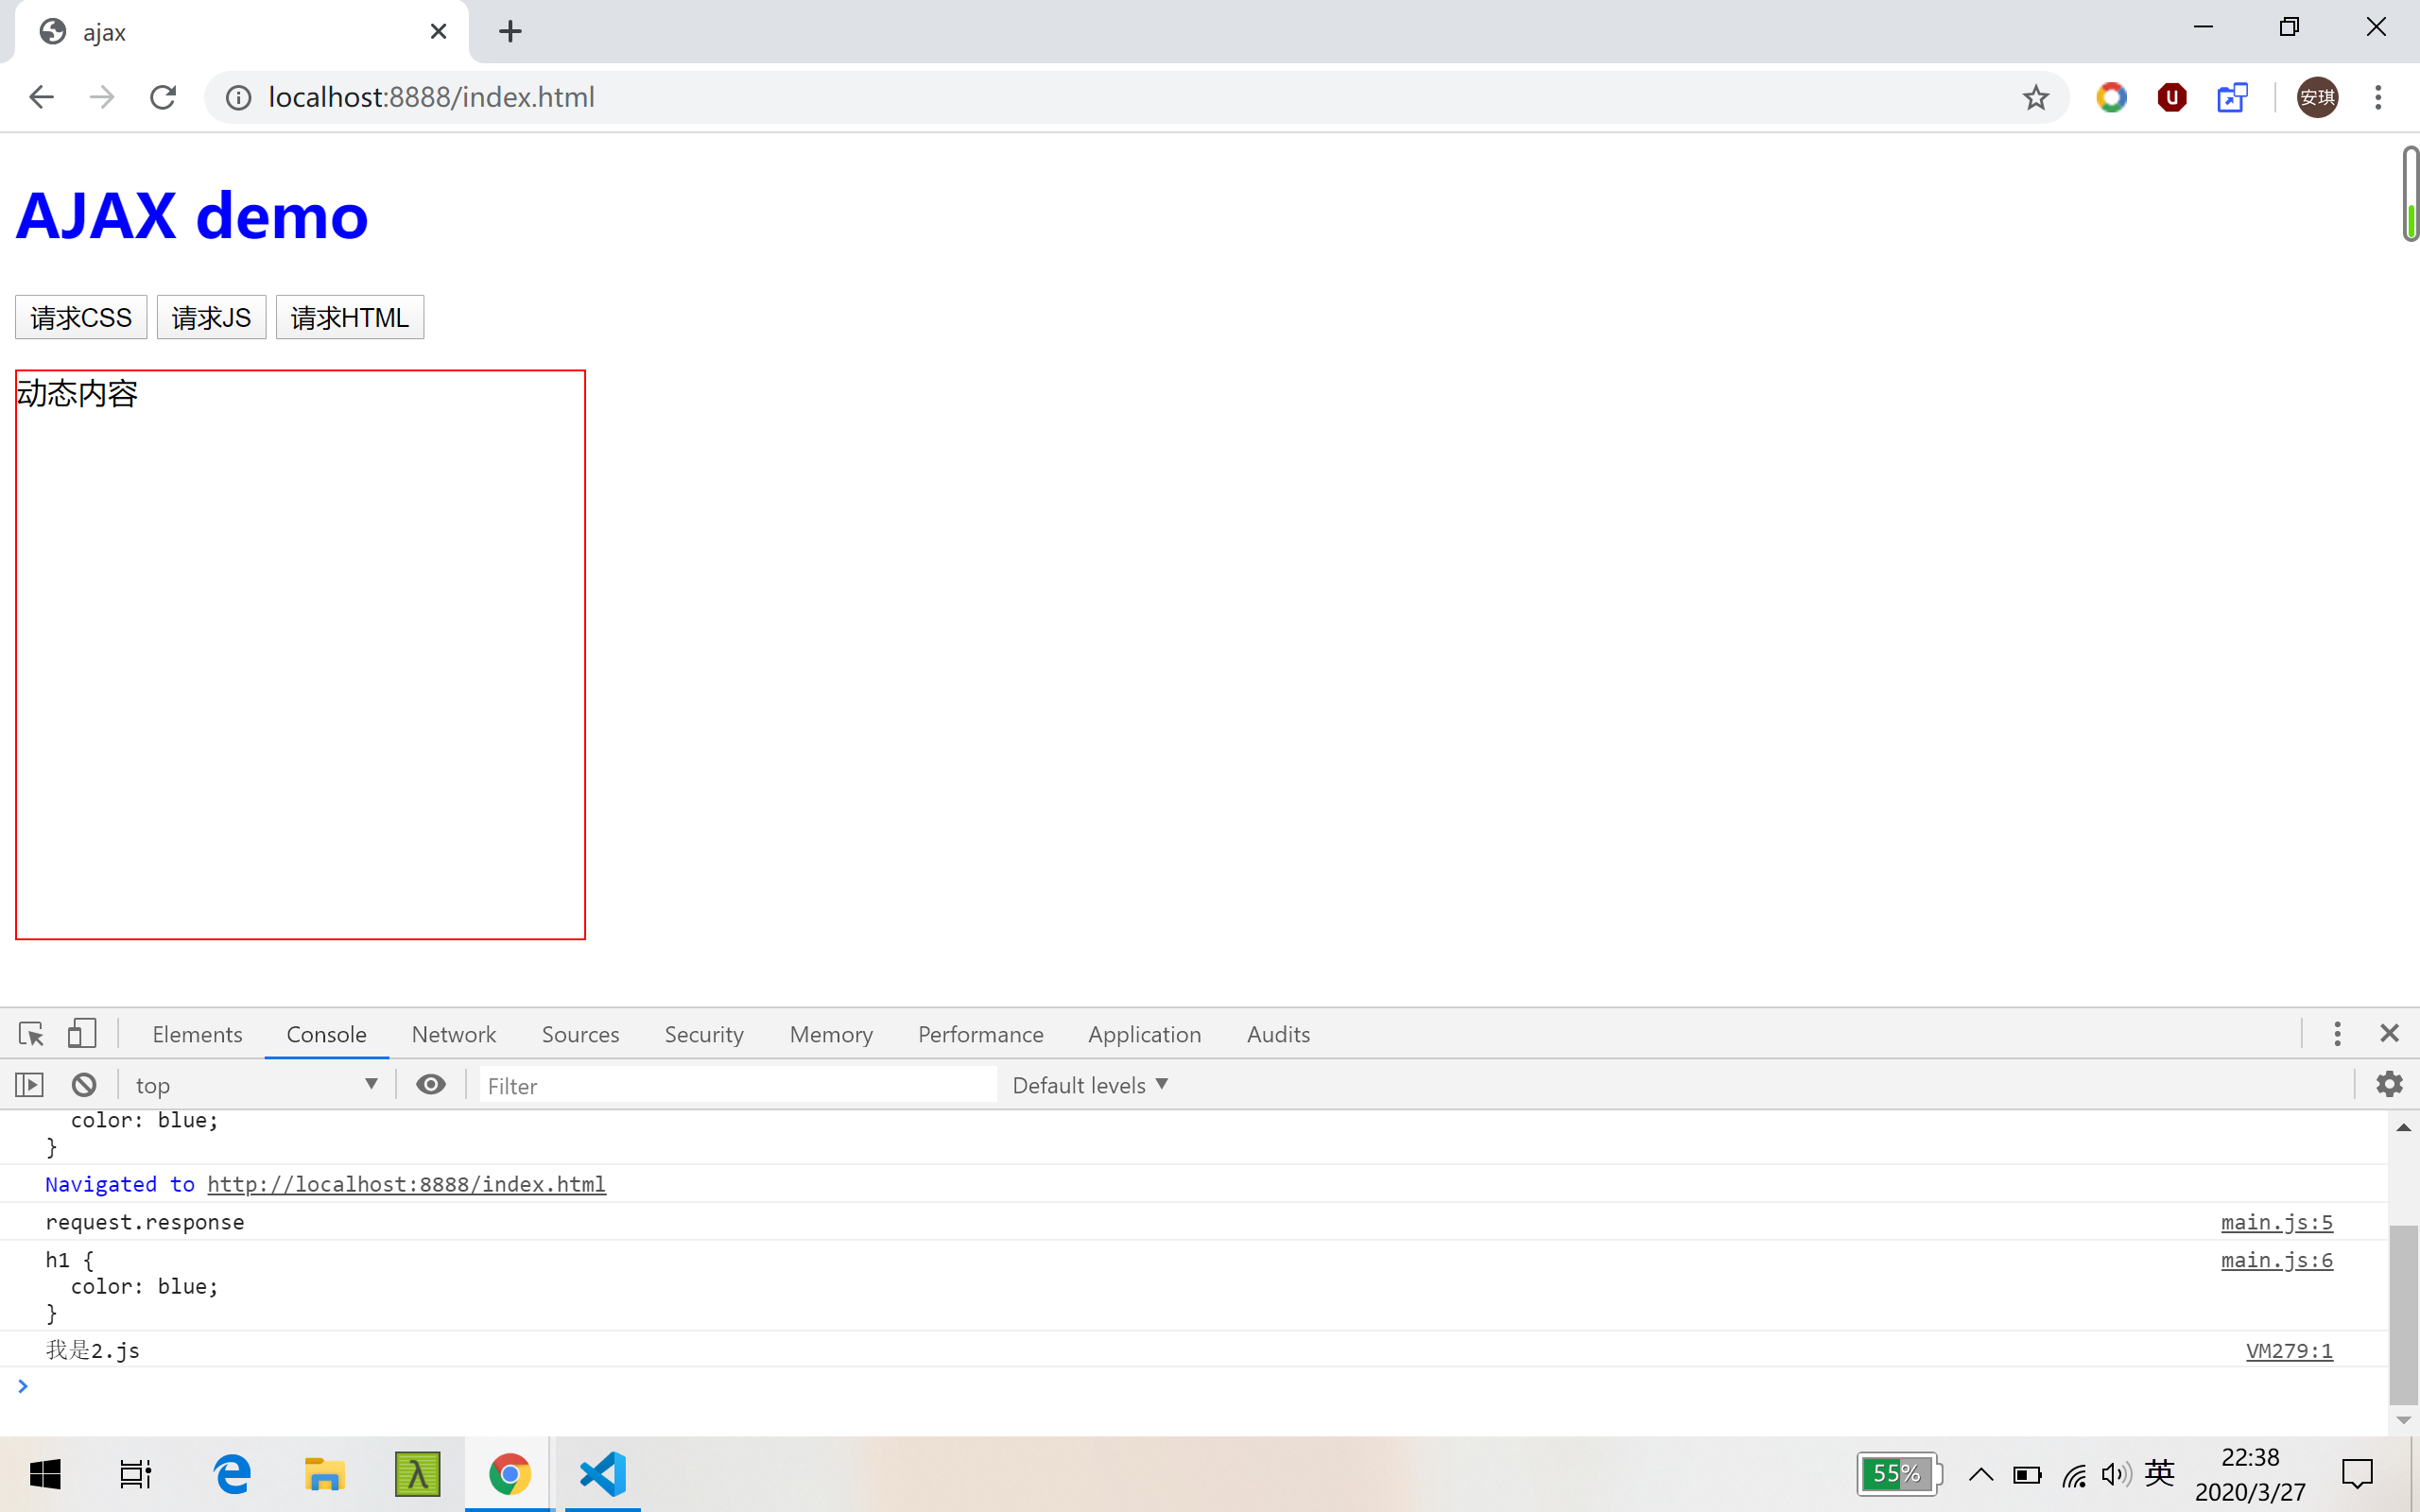The image size is (2420, 1512).
Task: Open the DevTools three-dot customize menu
Action: click(2337, 1033)
